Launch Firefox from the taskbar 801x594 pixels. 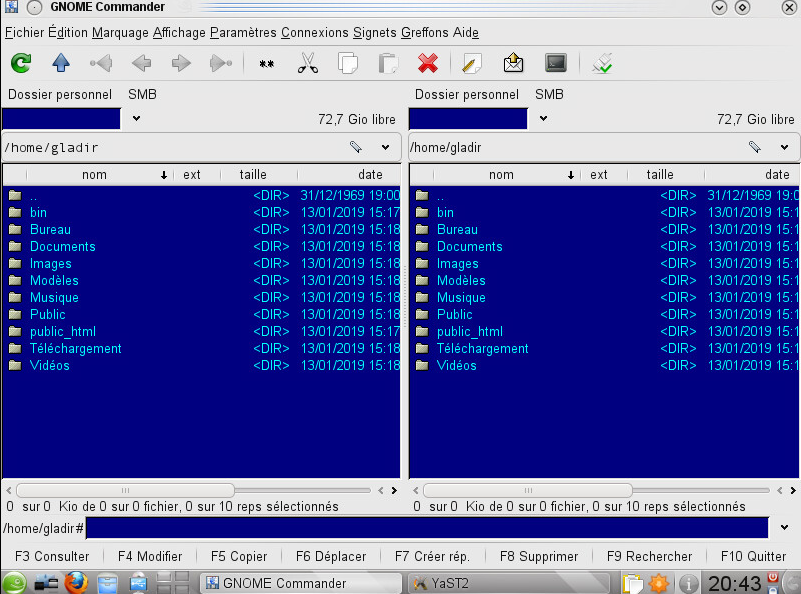(x=77, y=582)
